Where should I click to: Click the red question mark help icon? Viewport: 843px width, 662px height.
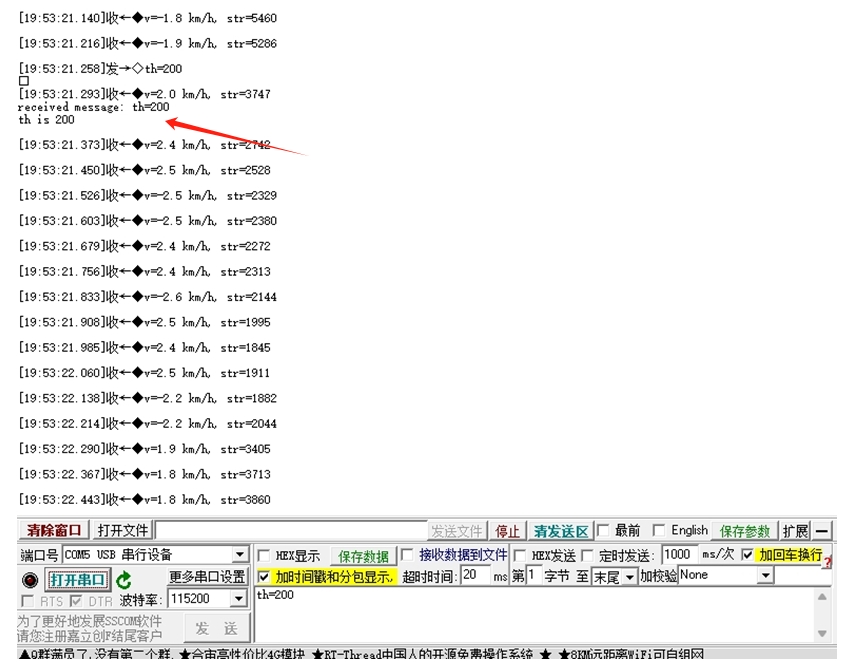[827, 563]
